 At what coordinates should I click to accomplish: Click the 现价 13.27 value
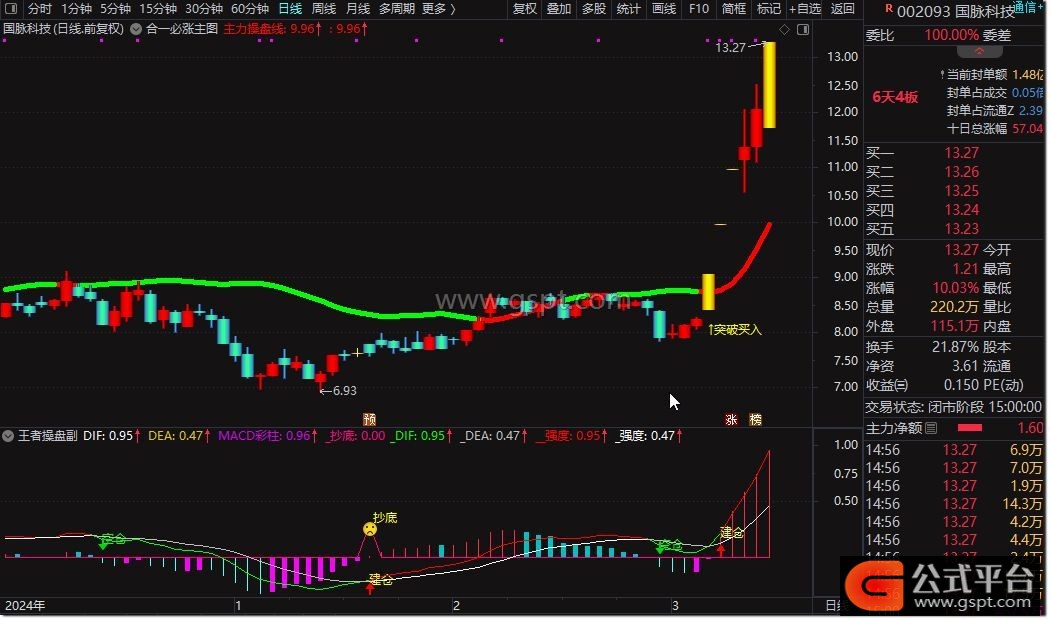[x=962, y=250]
